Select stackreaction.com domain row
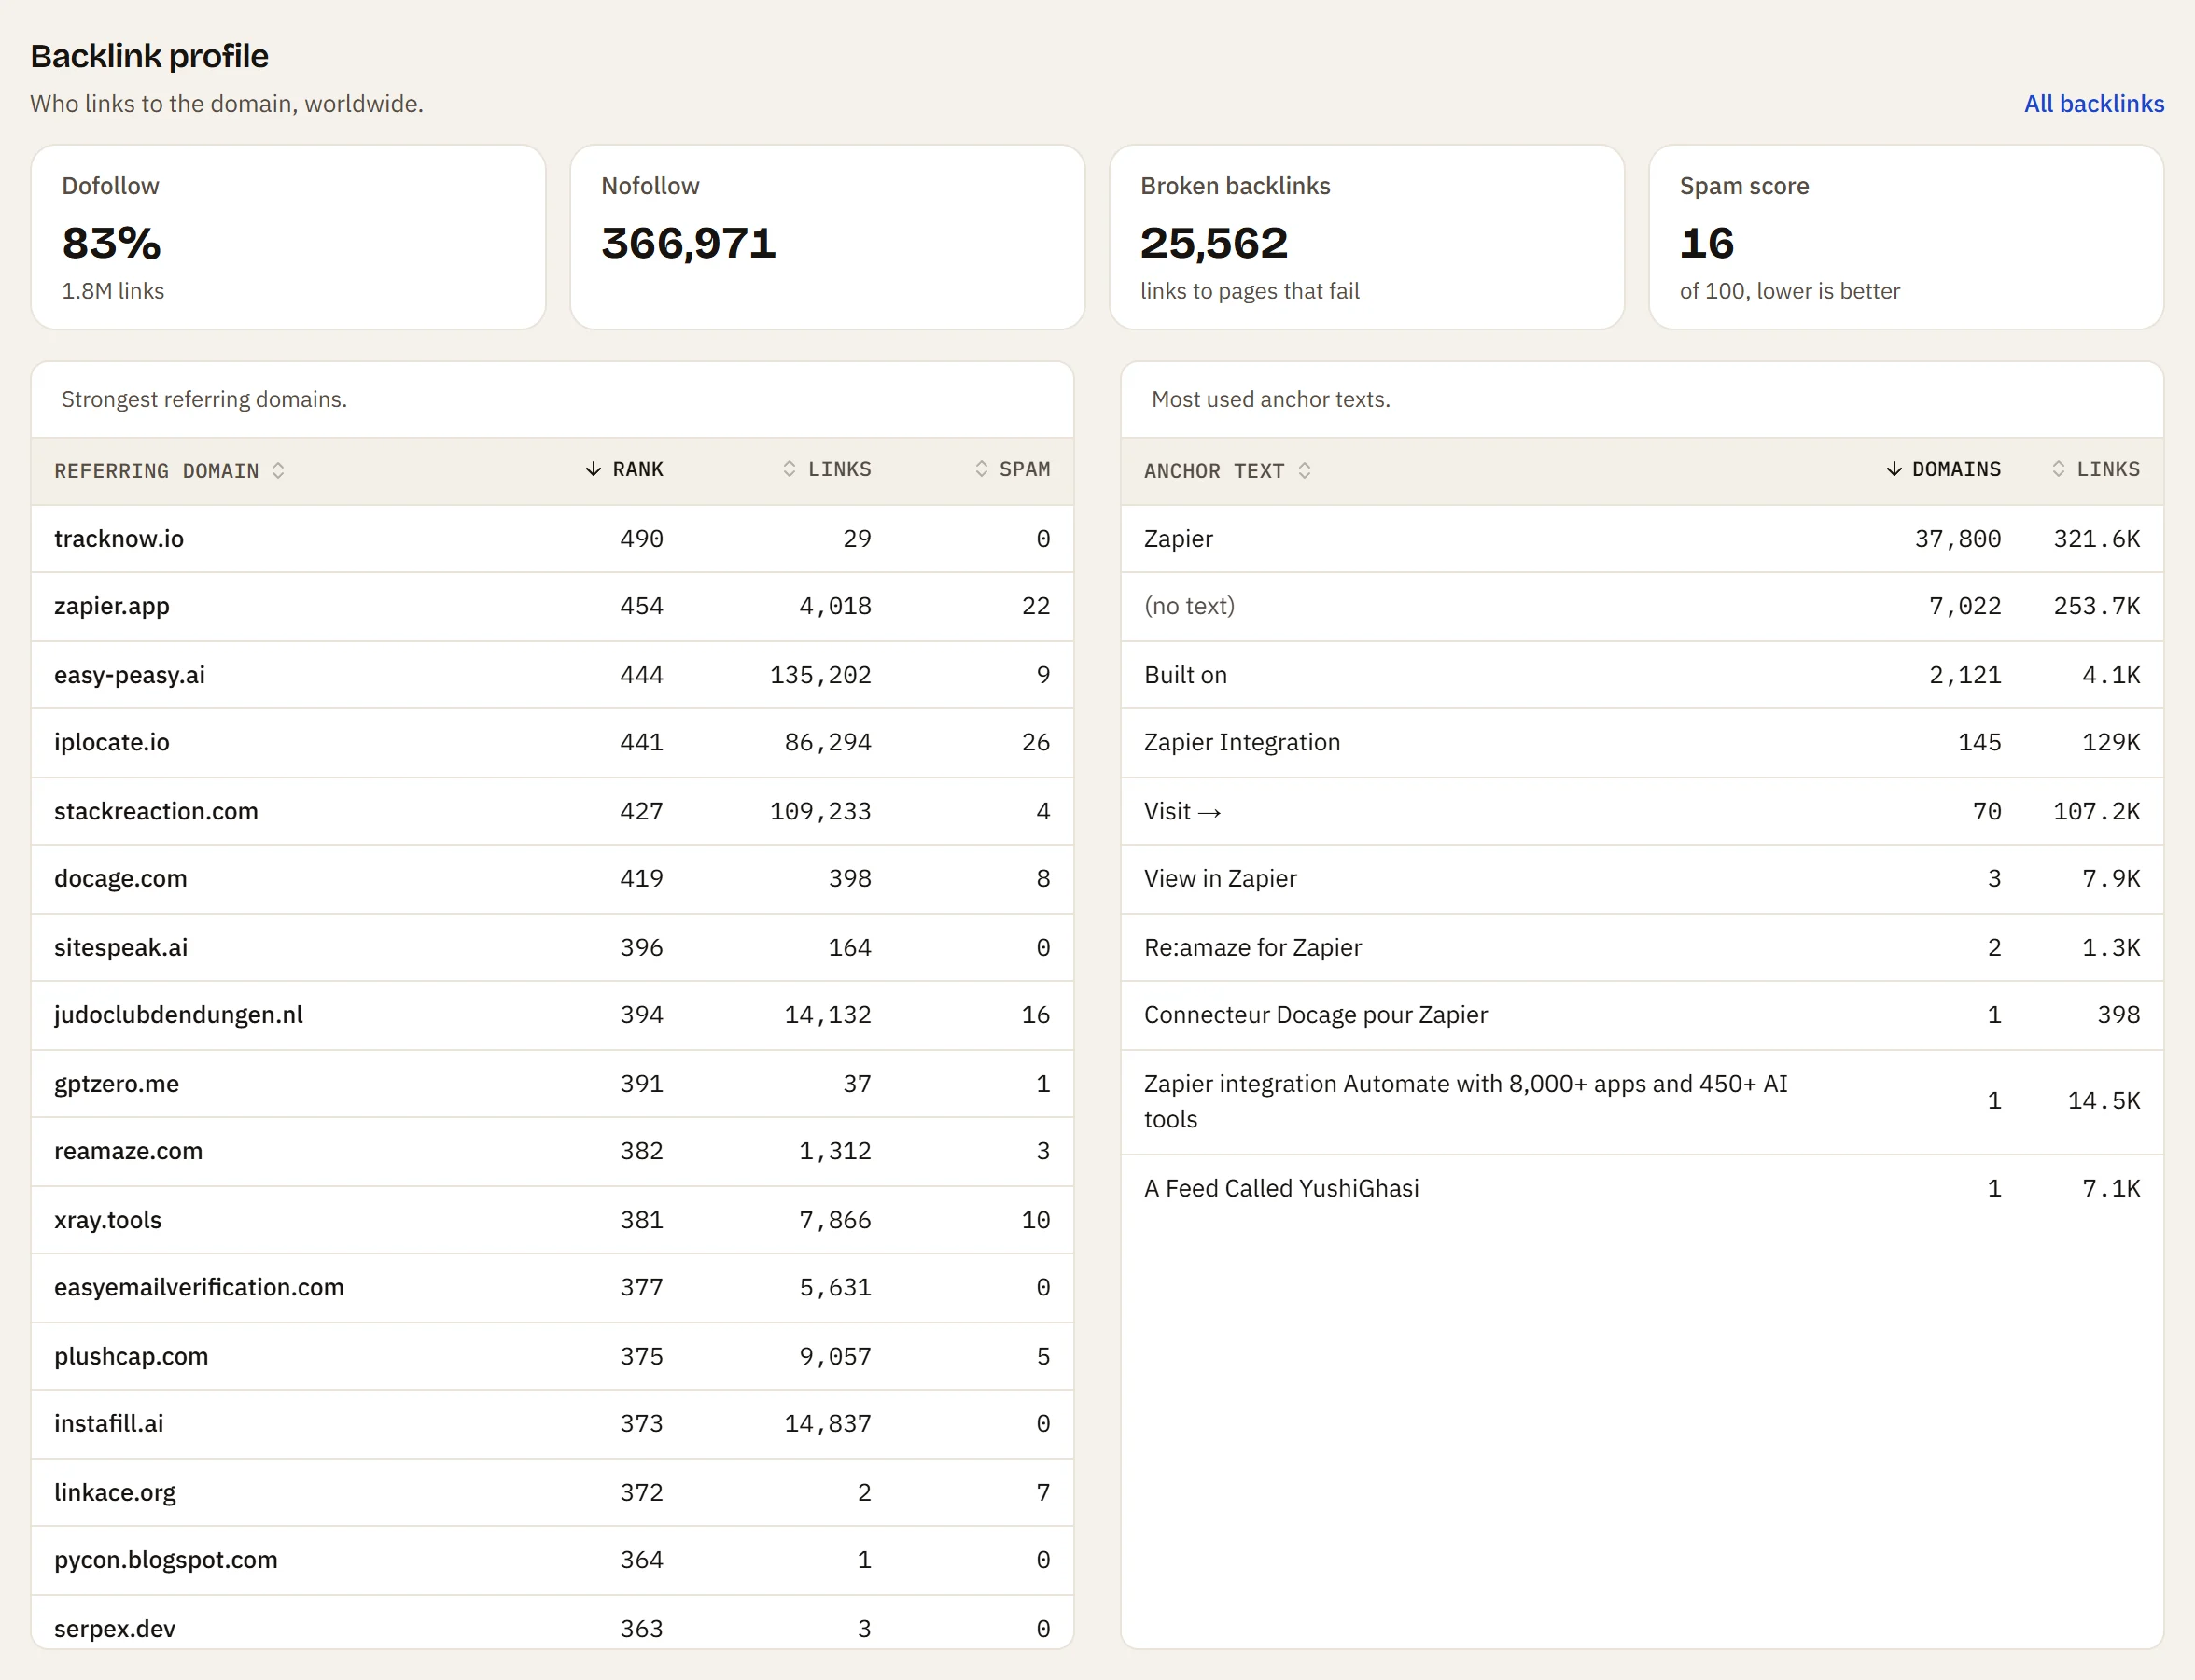The height and width of the screenshot is (1680, 2195). [552, 811]
